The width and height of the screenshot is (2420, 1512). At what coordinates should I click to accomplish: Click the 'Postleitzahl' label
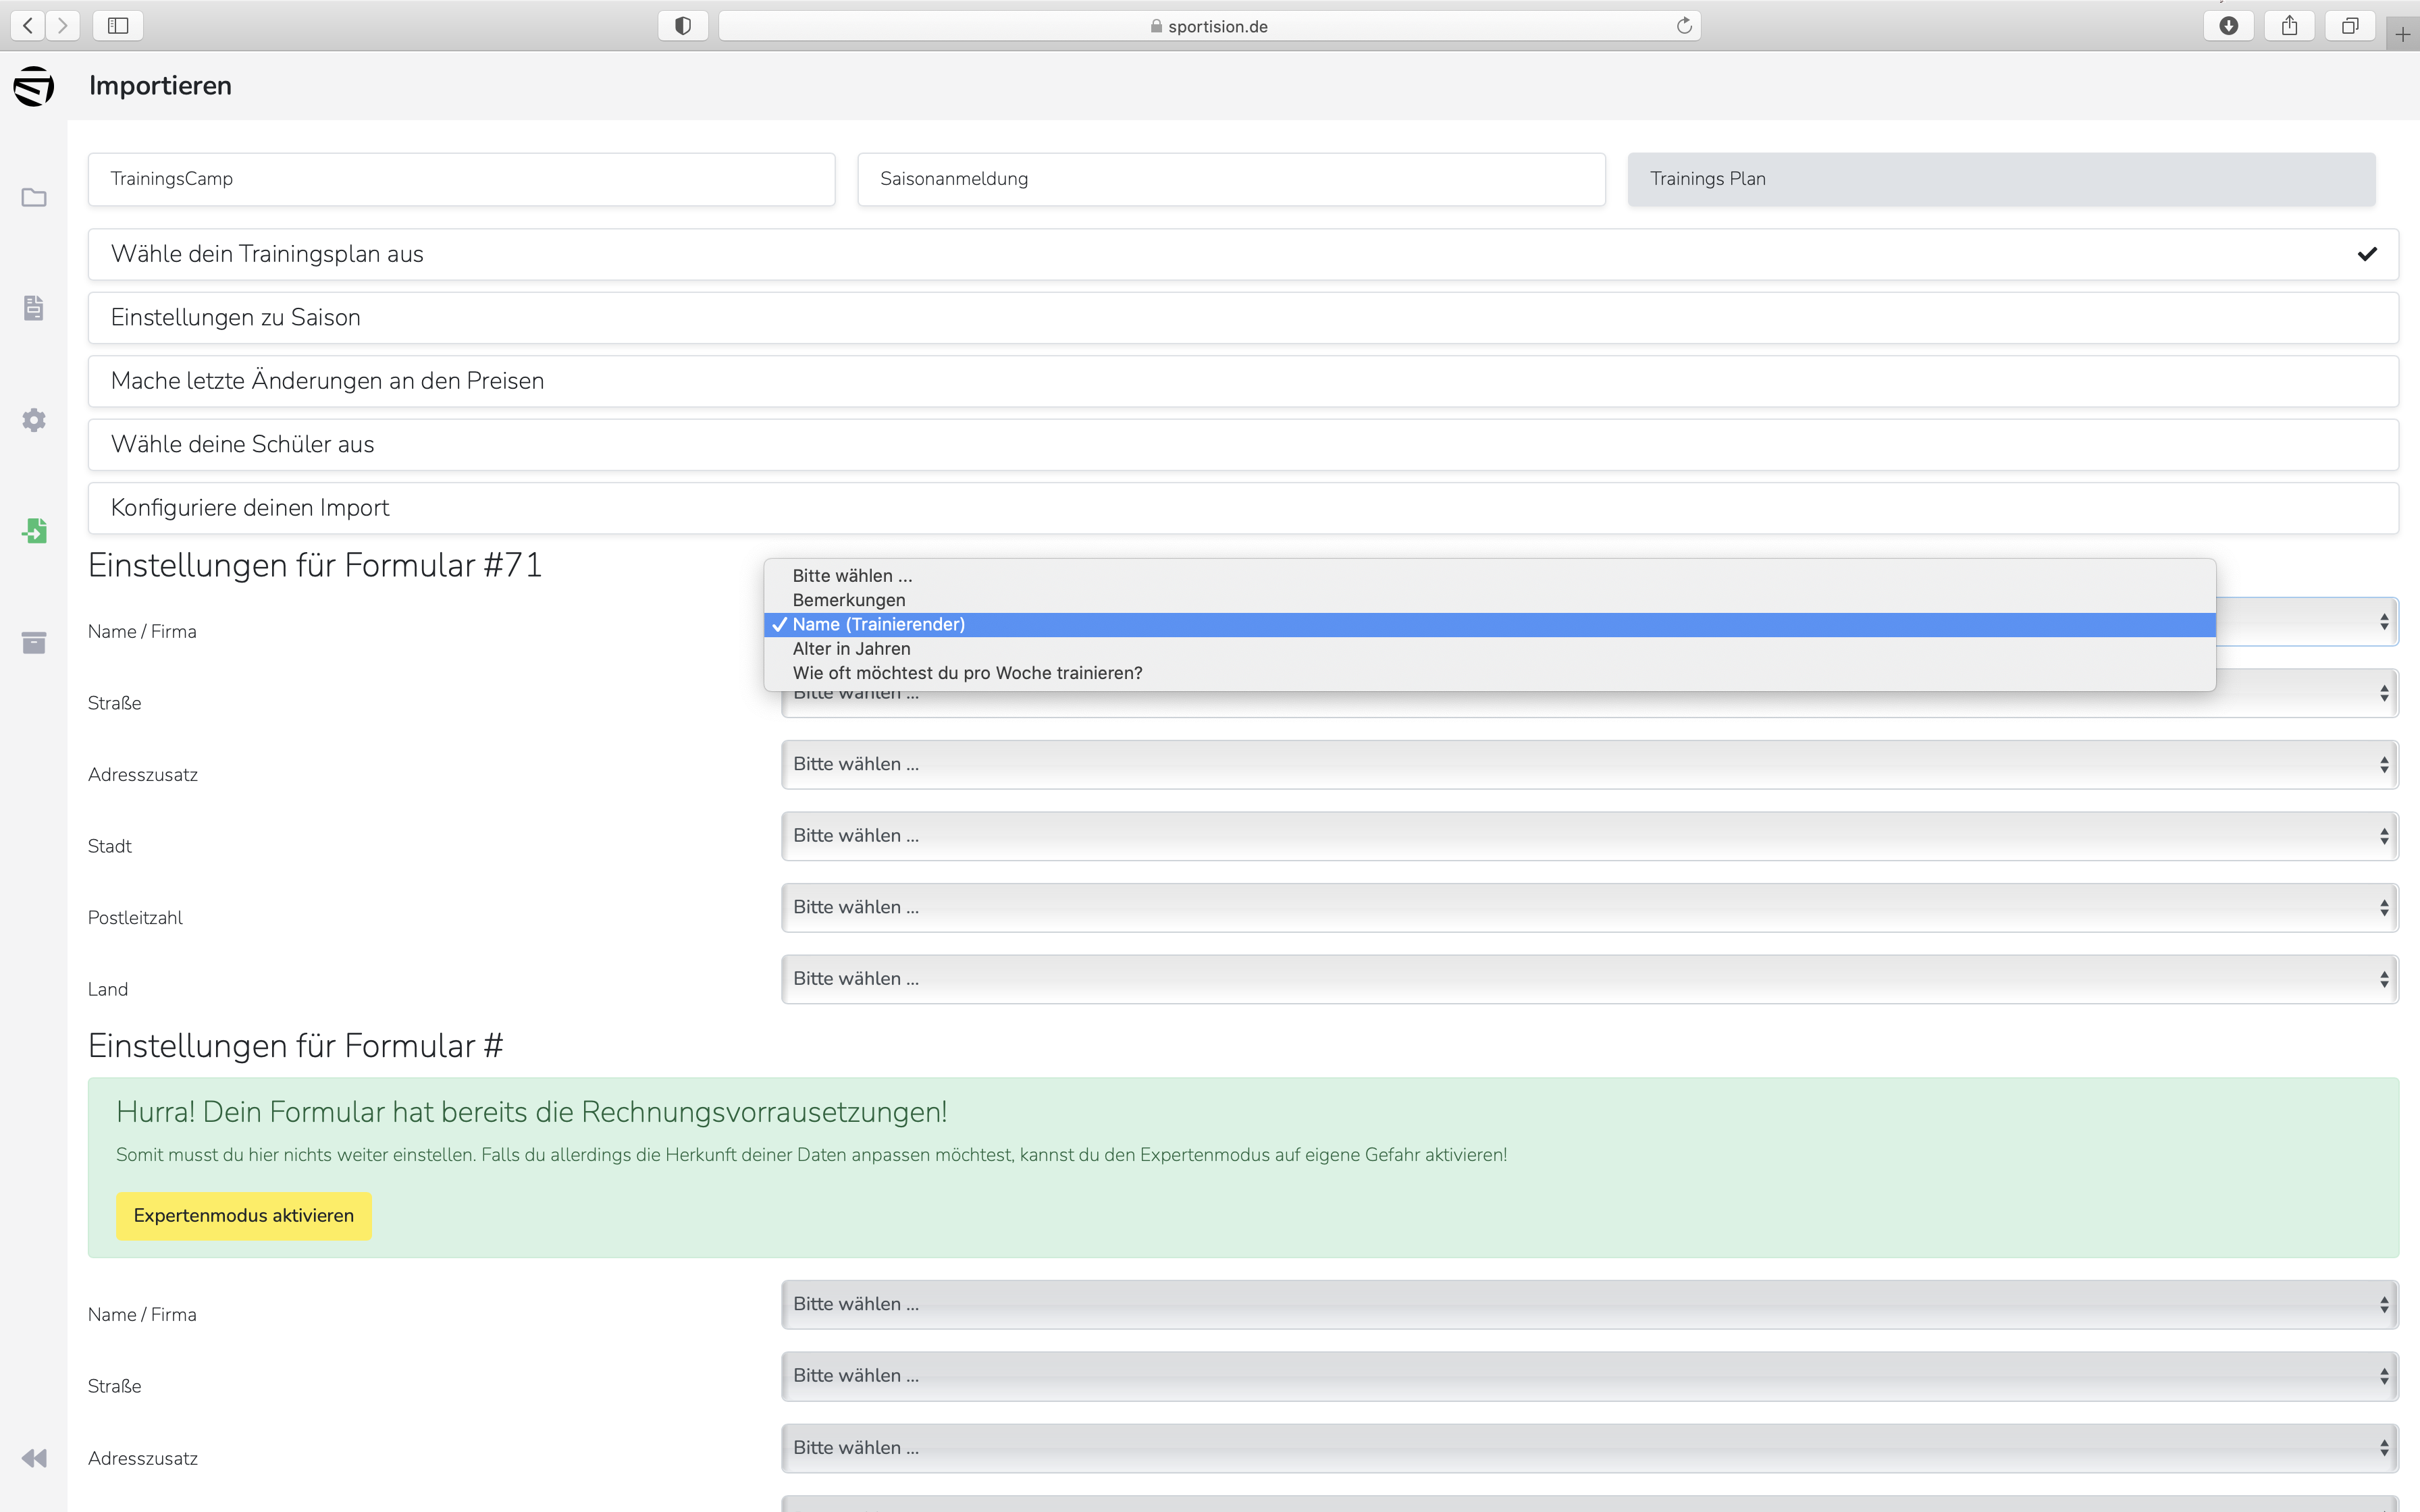(135, 918)
